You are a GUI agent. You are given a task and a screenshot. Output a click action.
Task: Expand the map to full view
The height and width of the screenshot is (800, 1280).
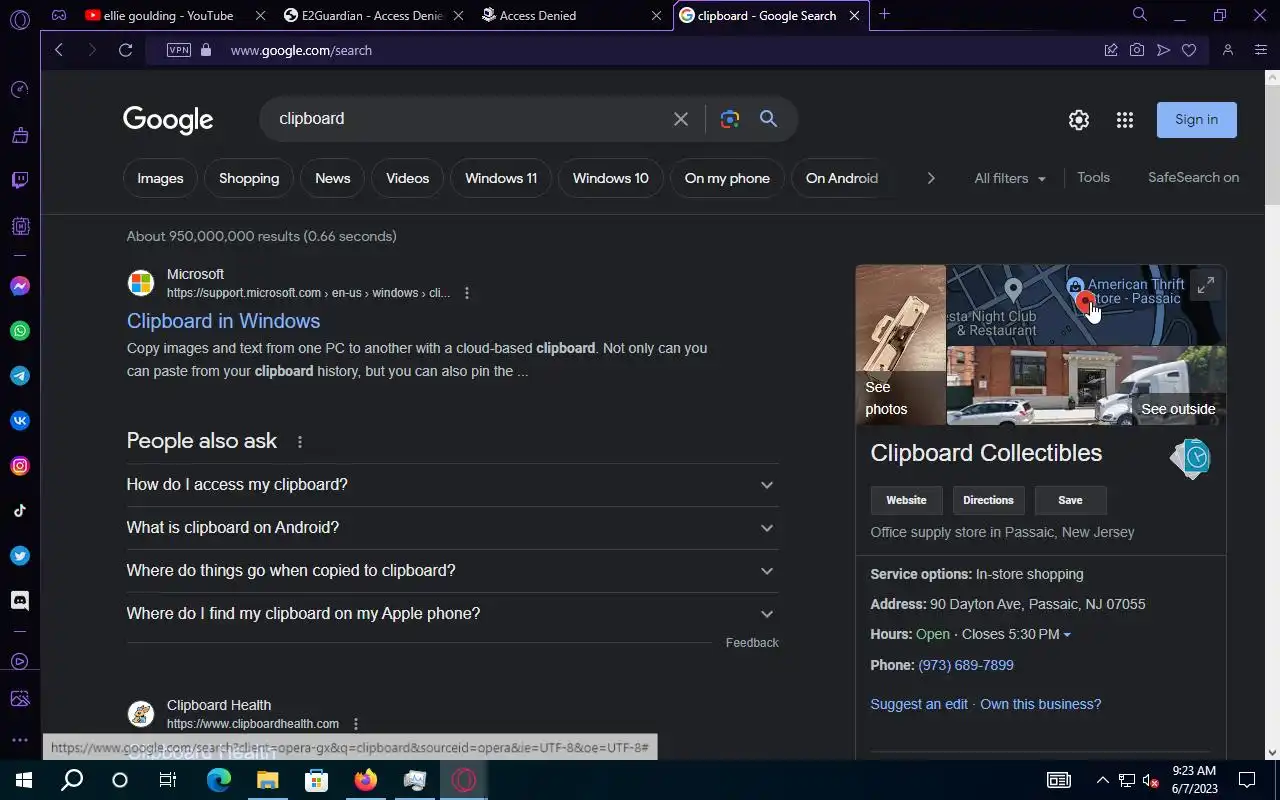[x=1206, y=284]
